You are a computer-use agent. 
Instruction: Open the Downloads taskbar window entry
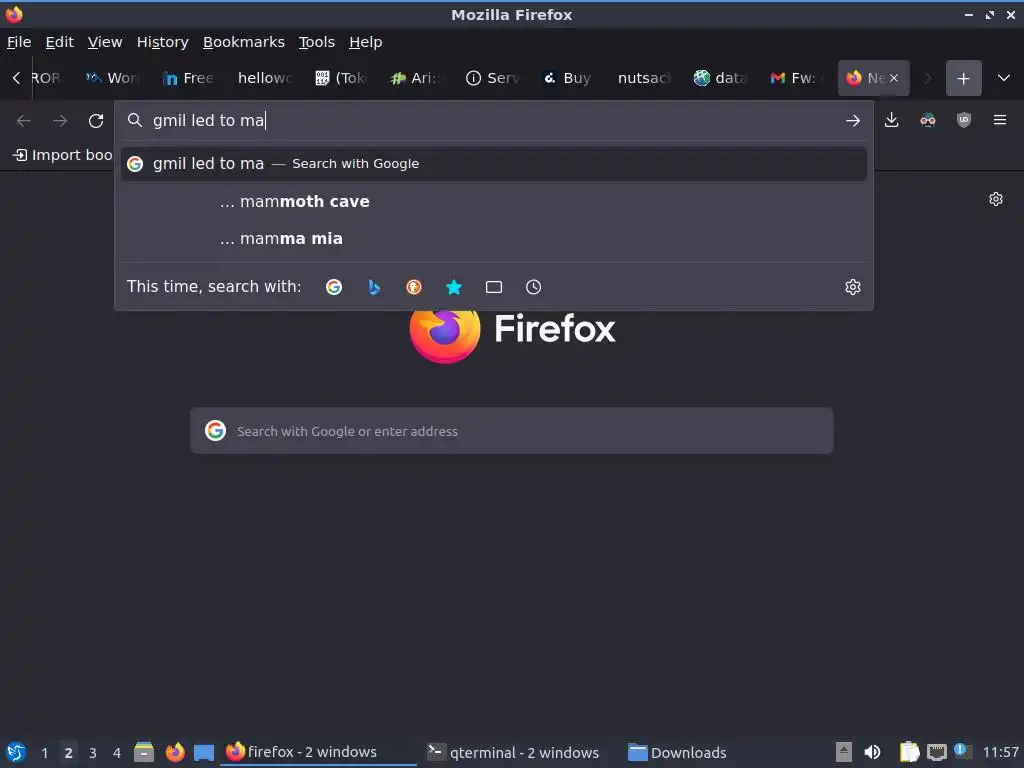click(x=677, y=752)
